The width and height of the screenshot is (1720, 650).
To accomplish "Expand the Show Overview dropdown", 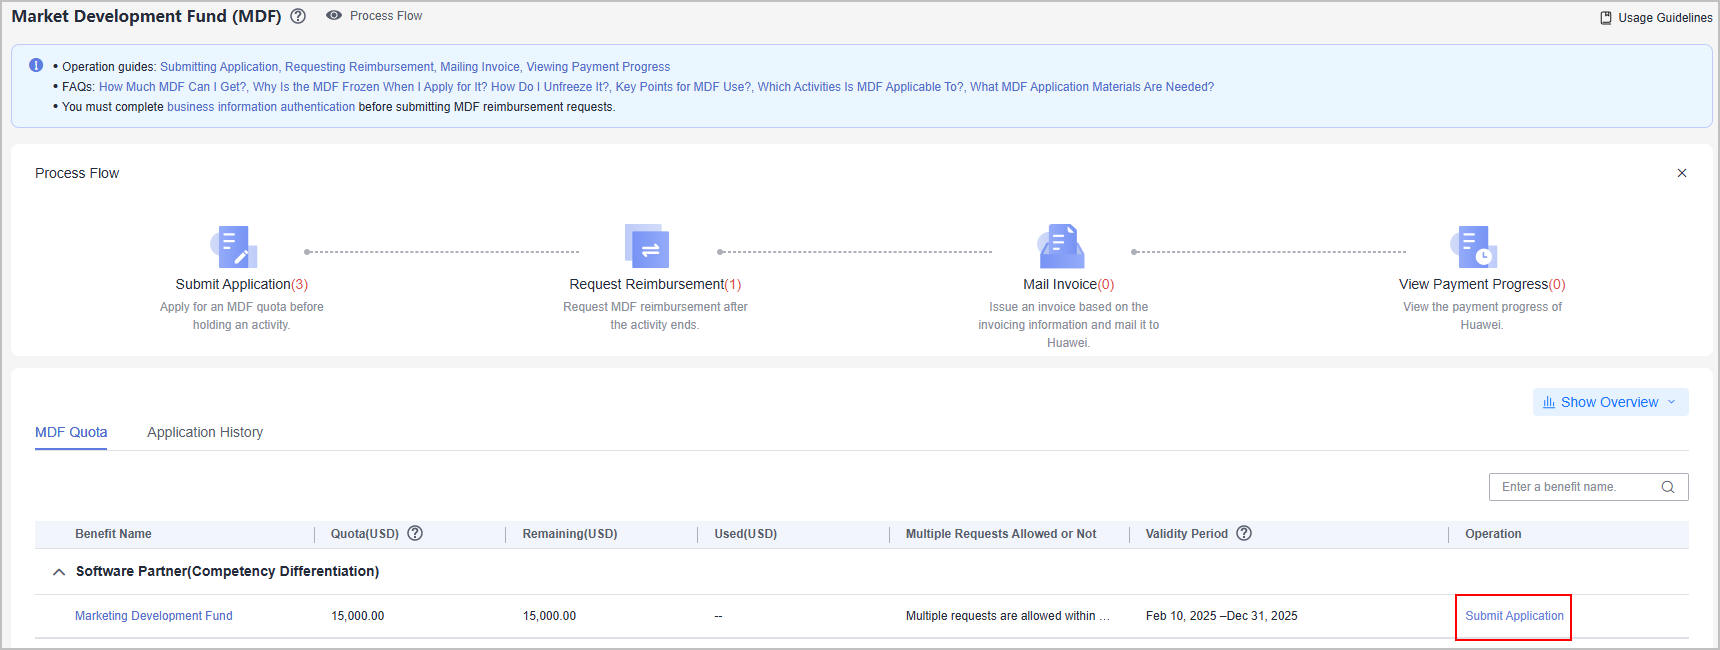I will [x=1610, y=402].
